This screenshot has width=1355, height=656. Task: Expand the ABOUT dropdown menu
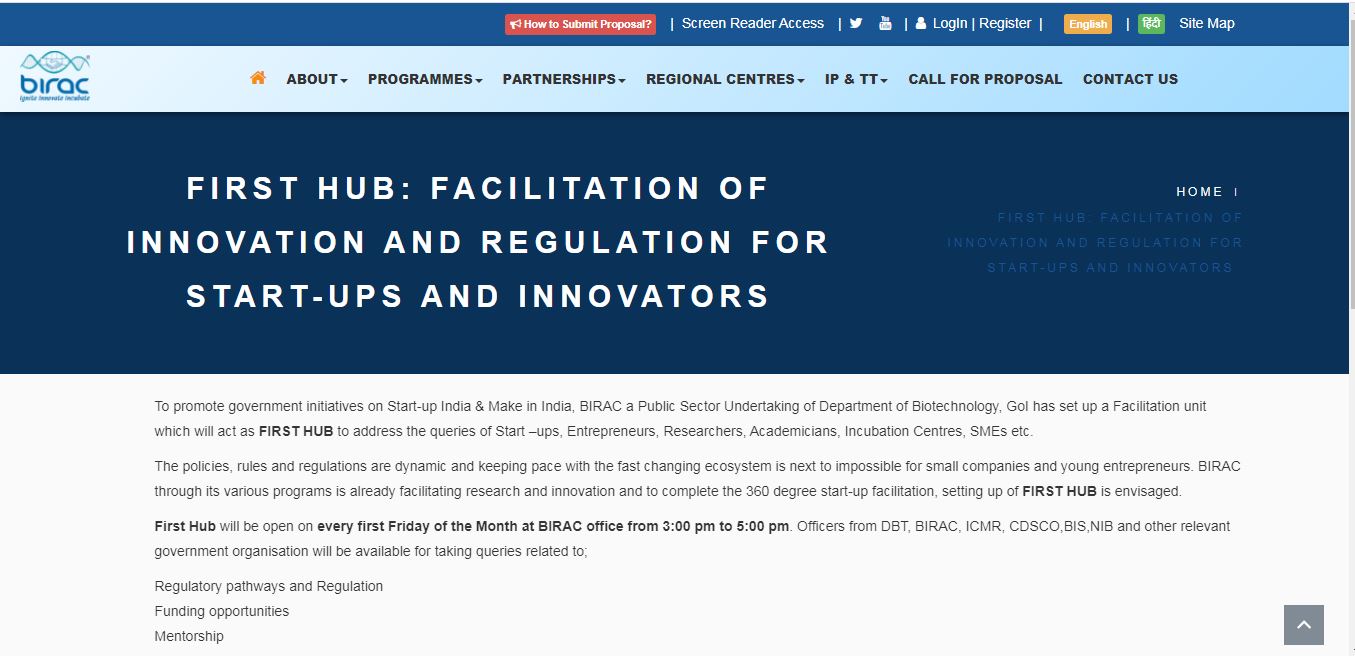click(x=317, y=79)
